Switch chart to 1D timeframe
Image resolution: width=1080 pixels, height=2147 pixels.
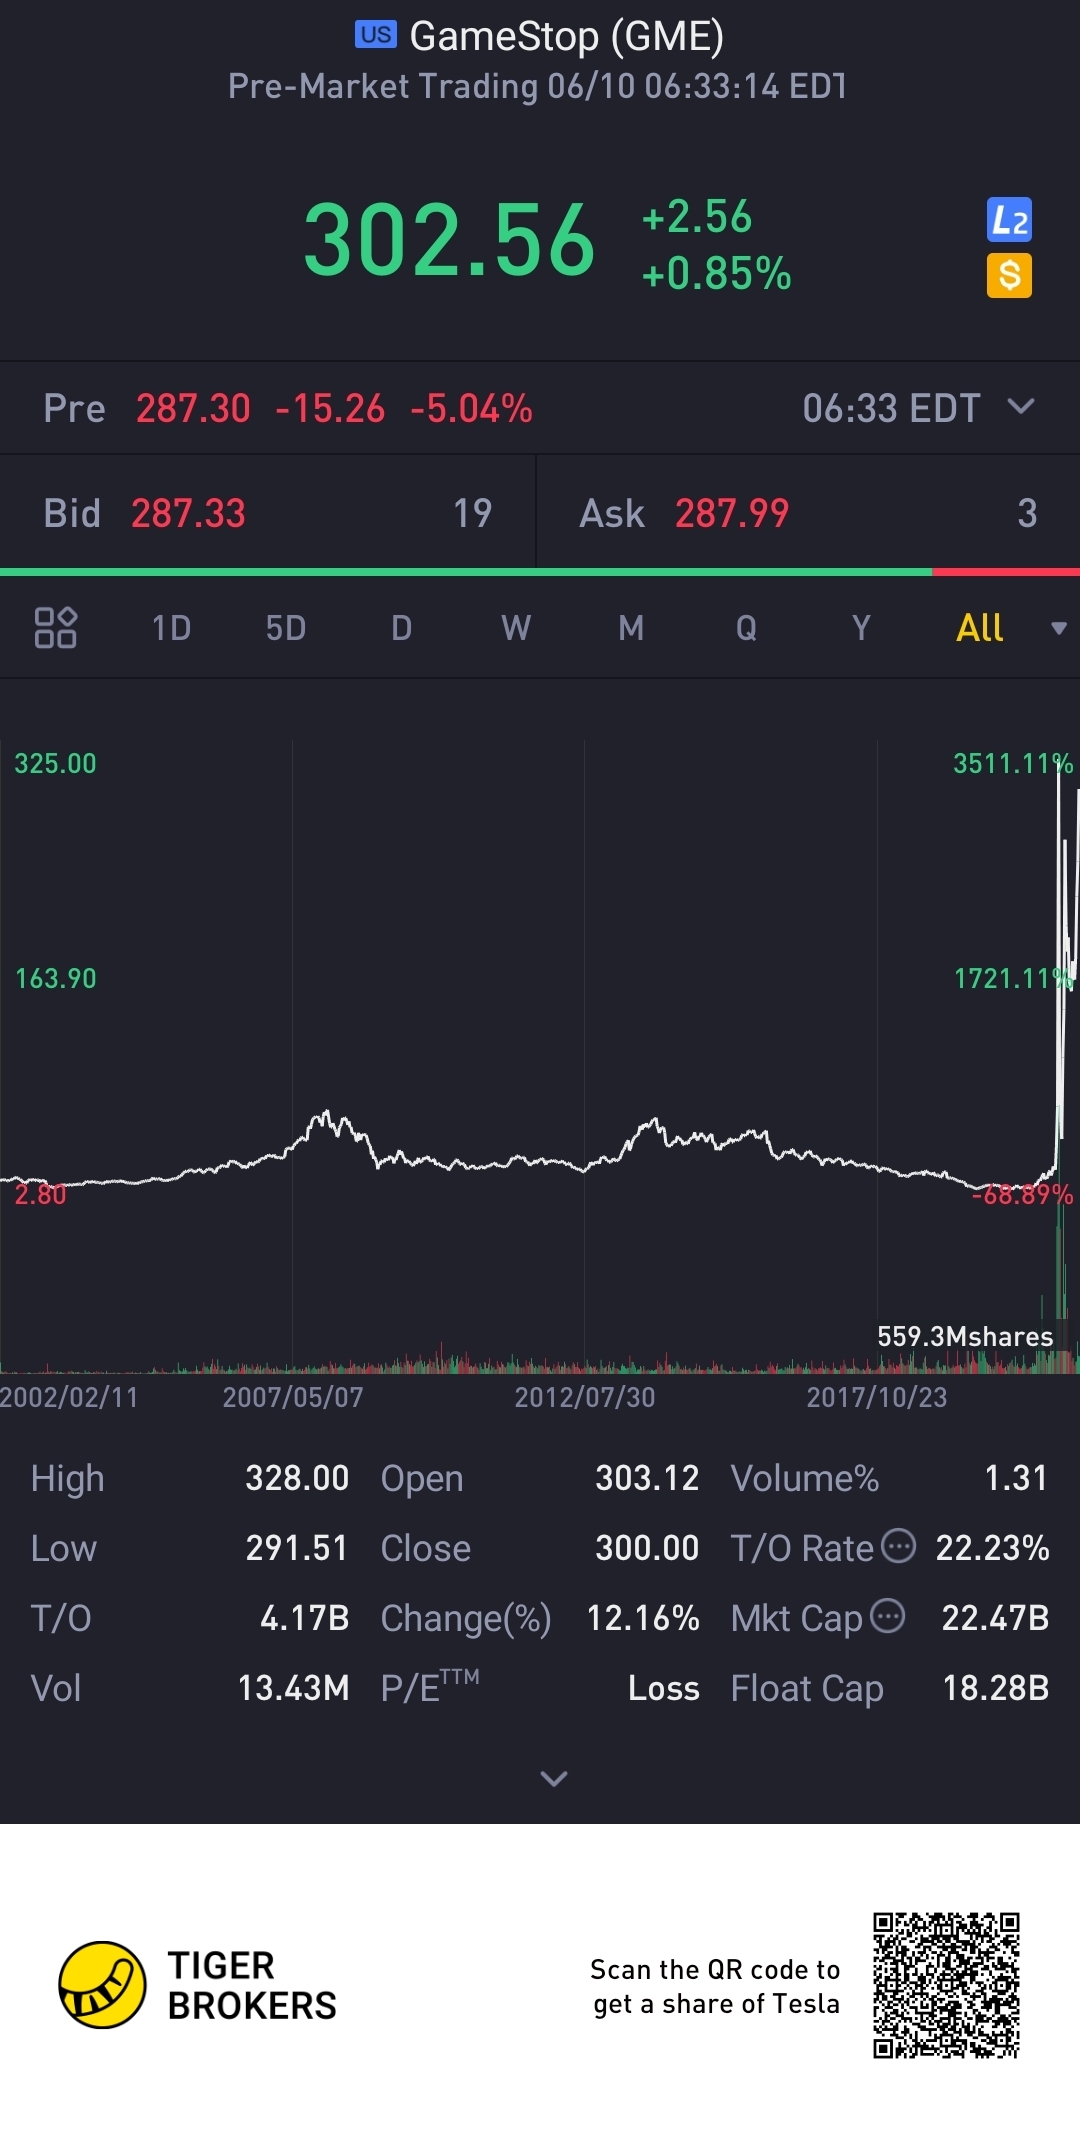tap(171, 628)
